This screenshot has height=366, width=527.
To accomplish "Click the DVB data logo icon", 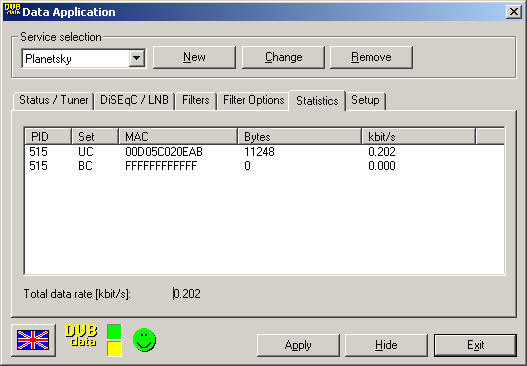I will (81, 336).
